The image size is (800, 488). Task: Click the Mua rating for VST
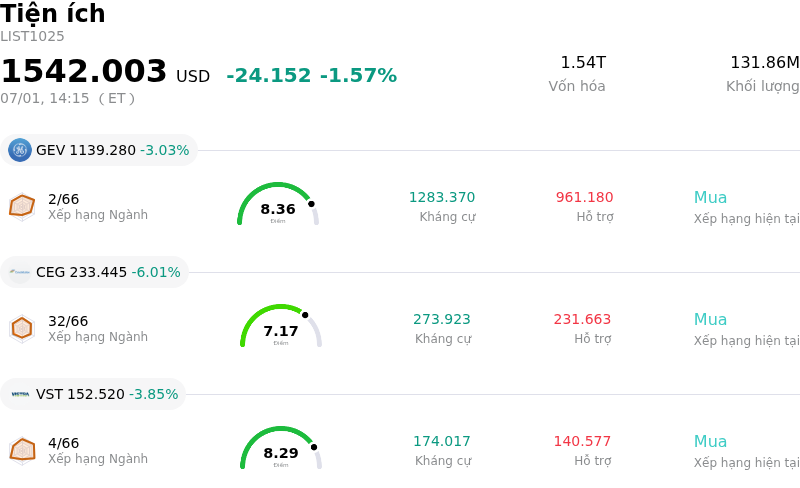point(710,442)
